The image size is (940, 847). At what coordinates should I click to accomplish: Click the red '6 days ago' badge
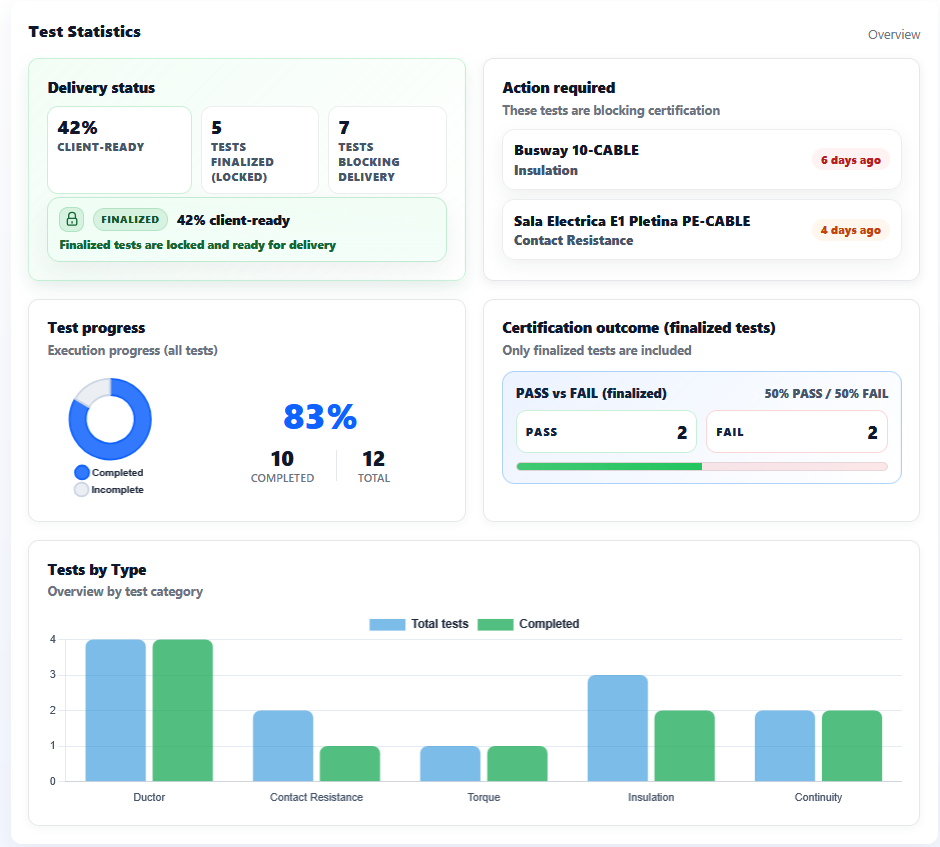click(850, 159)
